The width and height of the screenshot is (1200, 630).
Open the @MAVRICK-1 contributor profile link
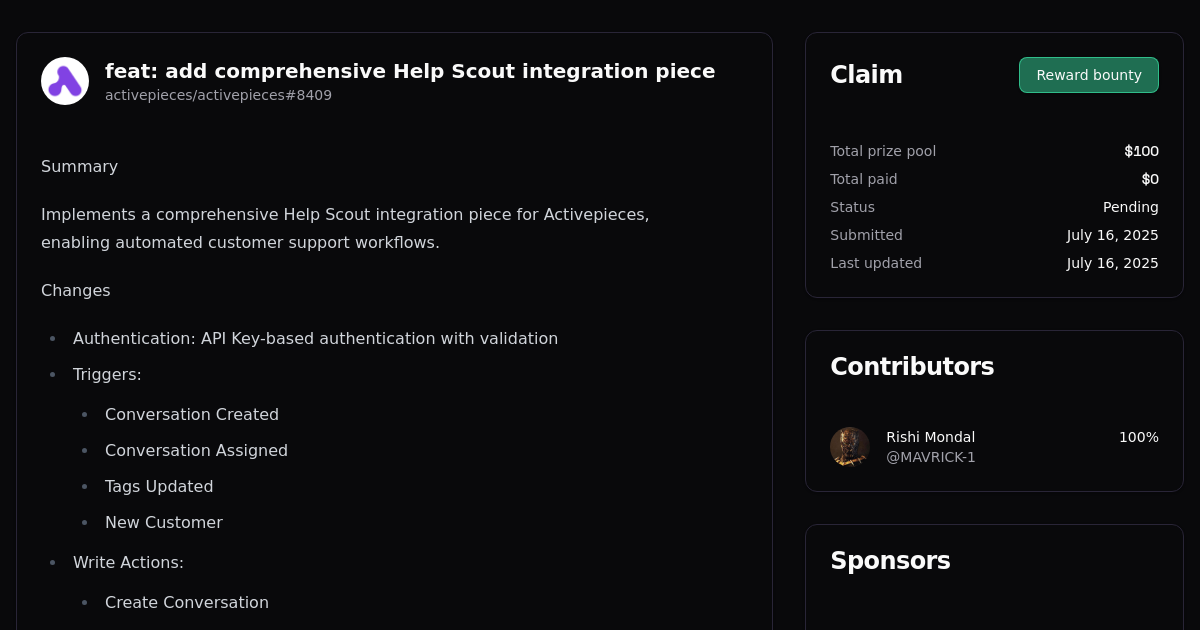(x=930, y=457)
